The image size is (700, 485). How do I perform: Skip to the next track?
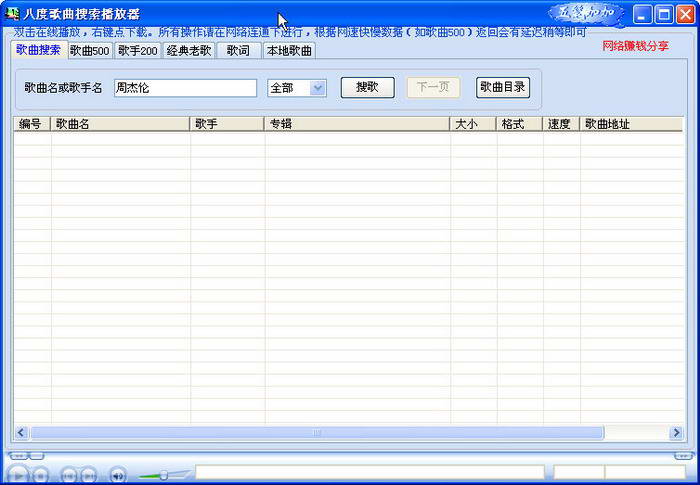(88, 476)
